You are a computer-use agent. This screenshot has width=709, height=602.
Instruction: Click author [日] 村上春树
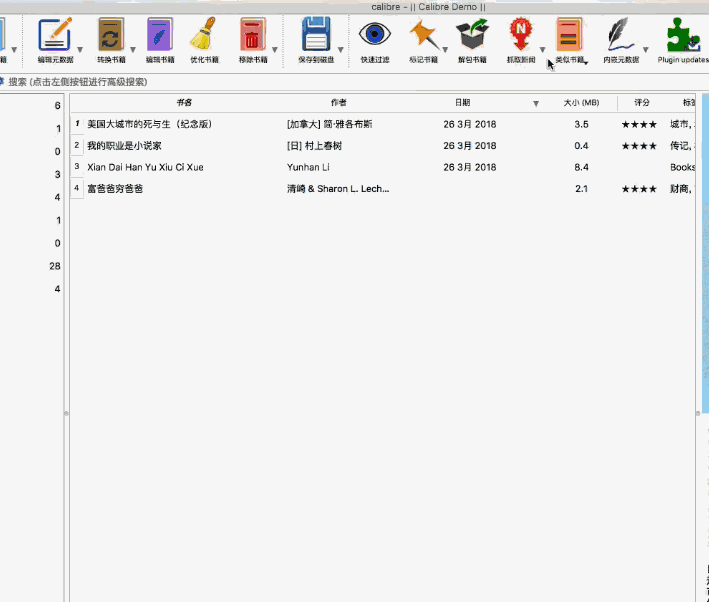[x=314, y=146]
